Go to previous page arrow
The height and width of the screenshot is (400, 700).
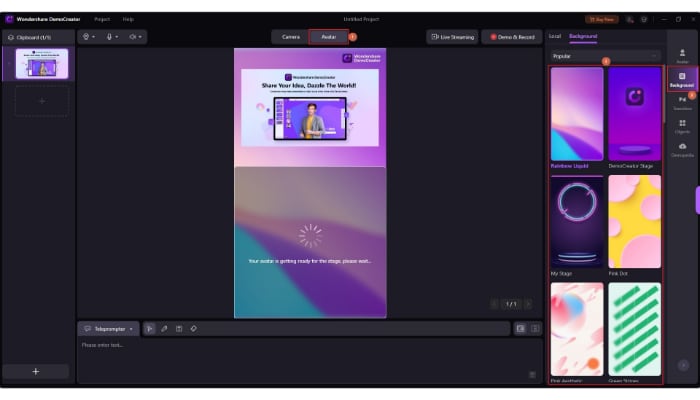pyautogui.click(x=494, y=304)
